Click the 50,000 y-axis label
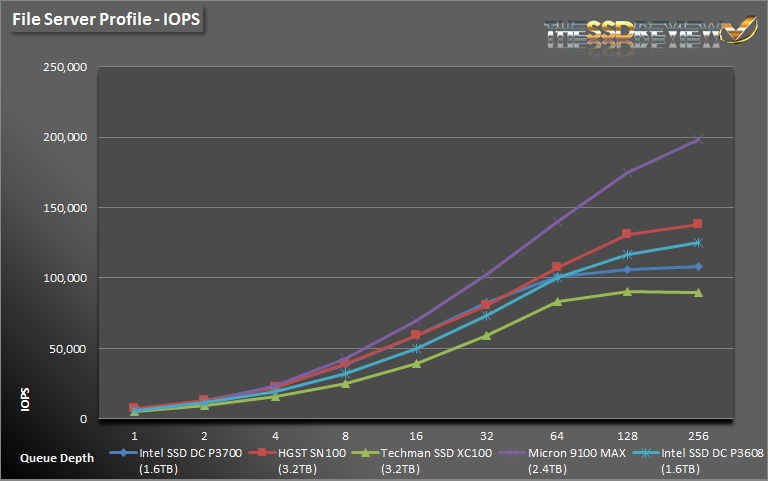 pyautogui.click(x=68, y=349)
